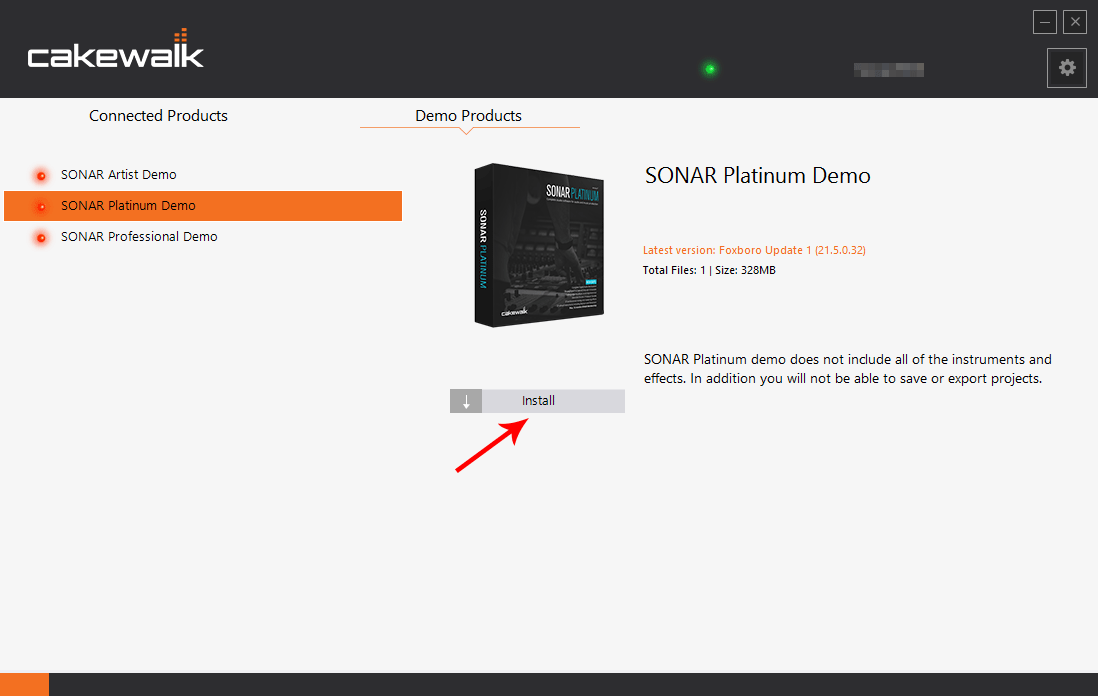
Task: Click red status dot beside SONAR Platinum Demo
Action: 41,207
